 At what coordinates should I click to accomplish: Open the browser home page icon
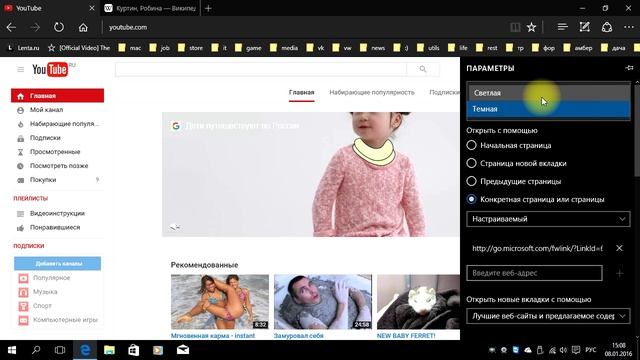[83, 27]
